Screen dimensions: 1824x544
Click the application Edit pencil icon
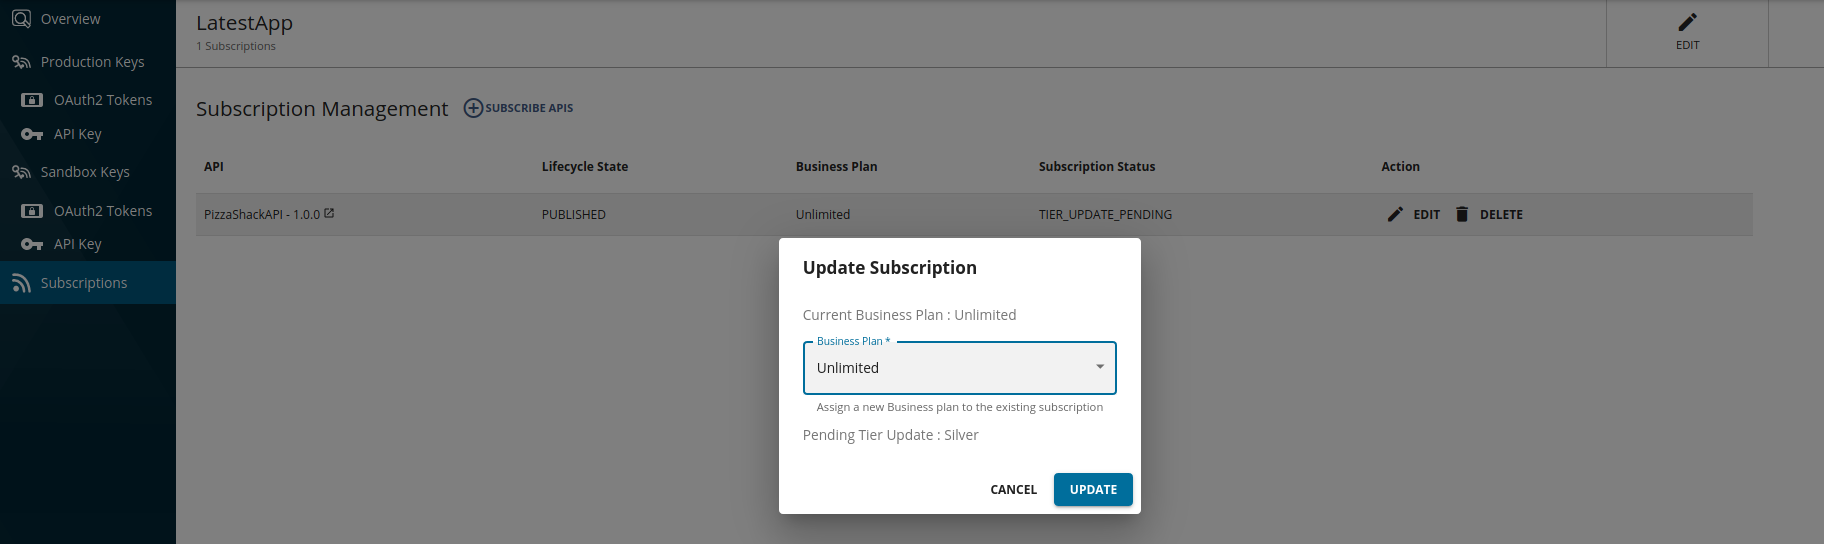1687,23
